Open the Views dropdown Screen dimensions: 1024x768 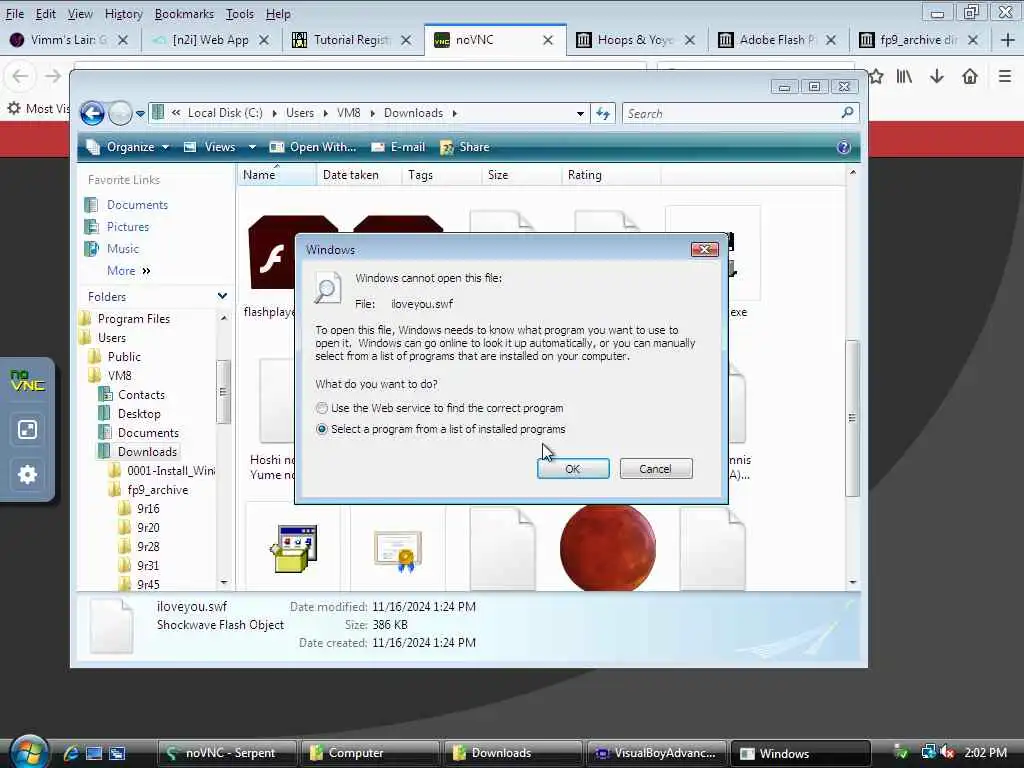point(219,147)
